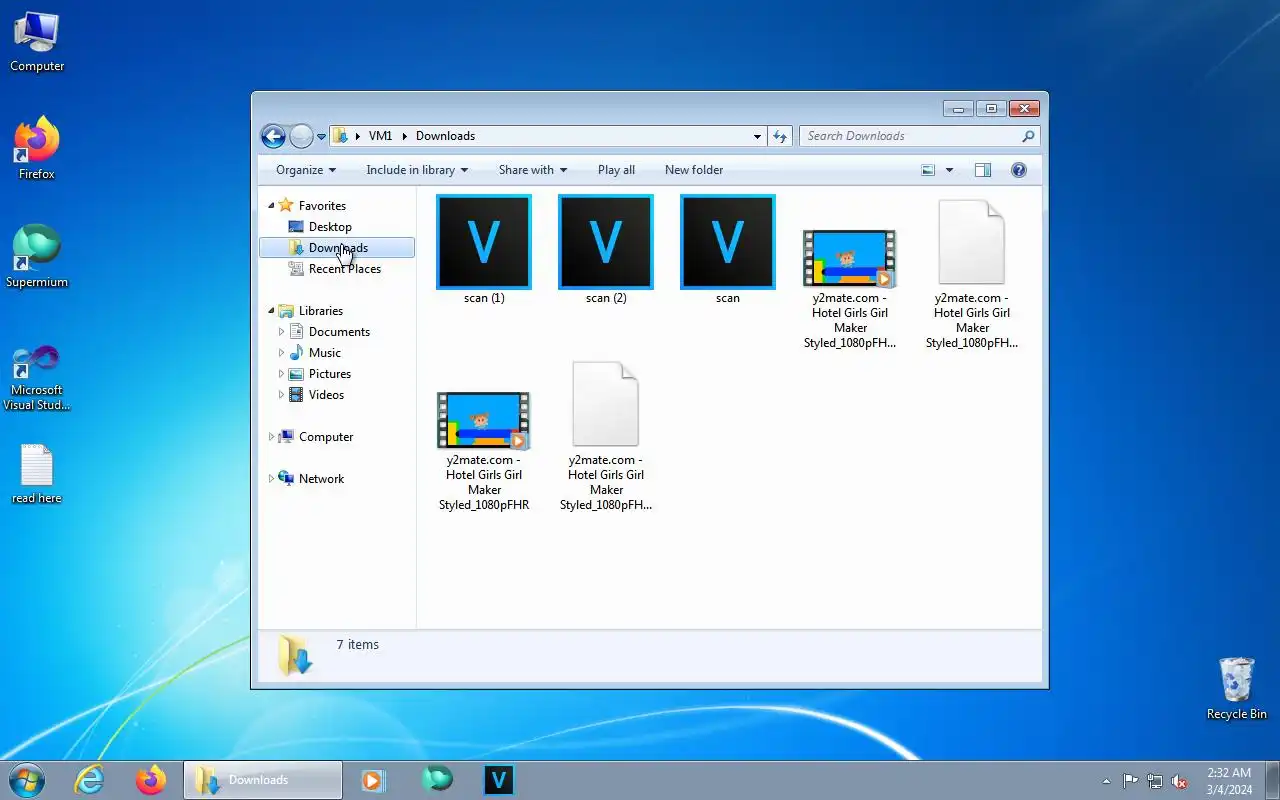Open Vegas Pro from the taskbar

(x=499, y=780)
